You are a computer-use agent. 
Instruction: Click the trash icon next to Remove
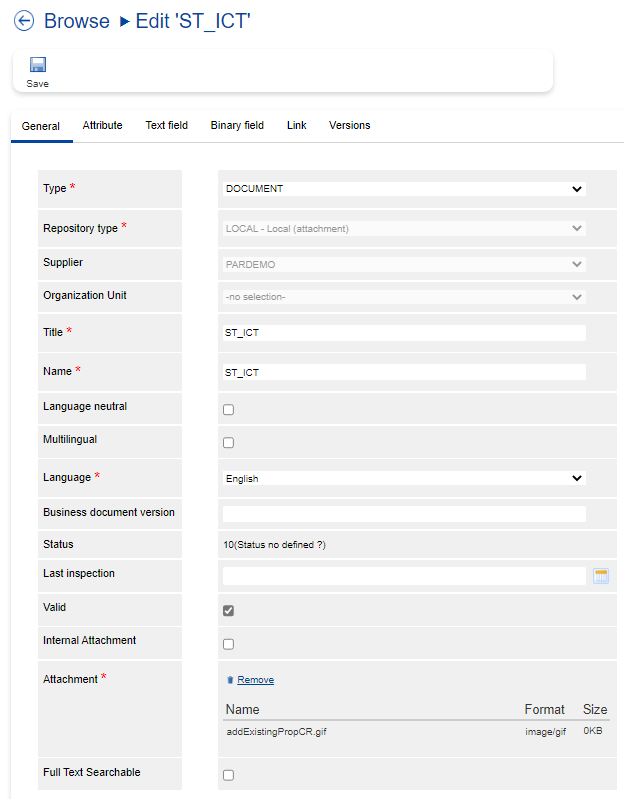click(x=230, y=680)
